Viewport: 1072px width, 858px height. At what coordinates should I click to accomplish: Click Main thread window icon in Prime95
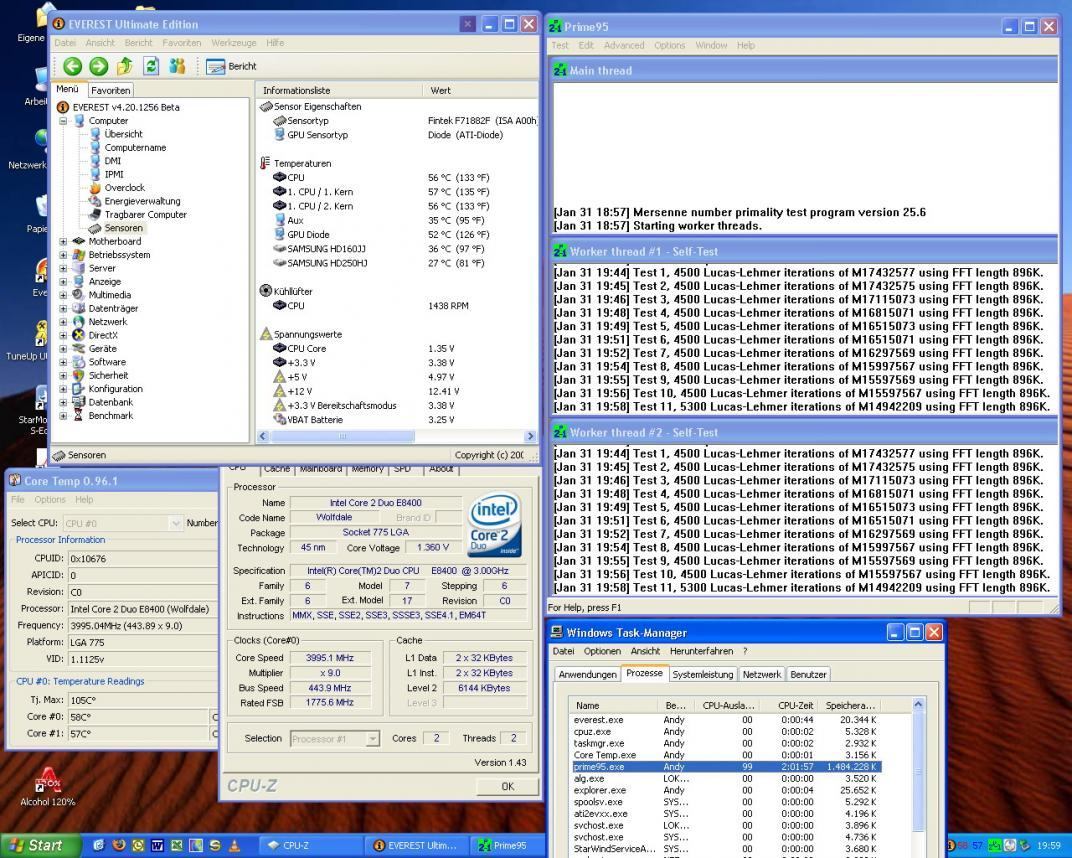(560, 70)
